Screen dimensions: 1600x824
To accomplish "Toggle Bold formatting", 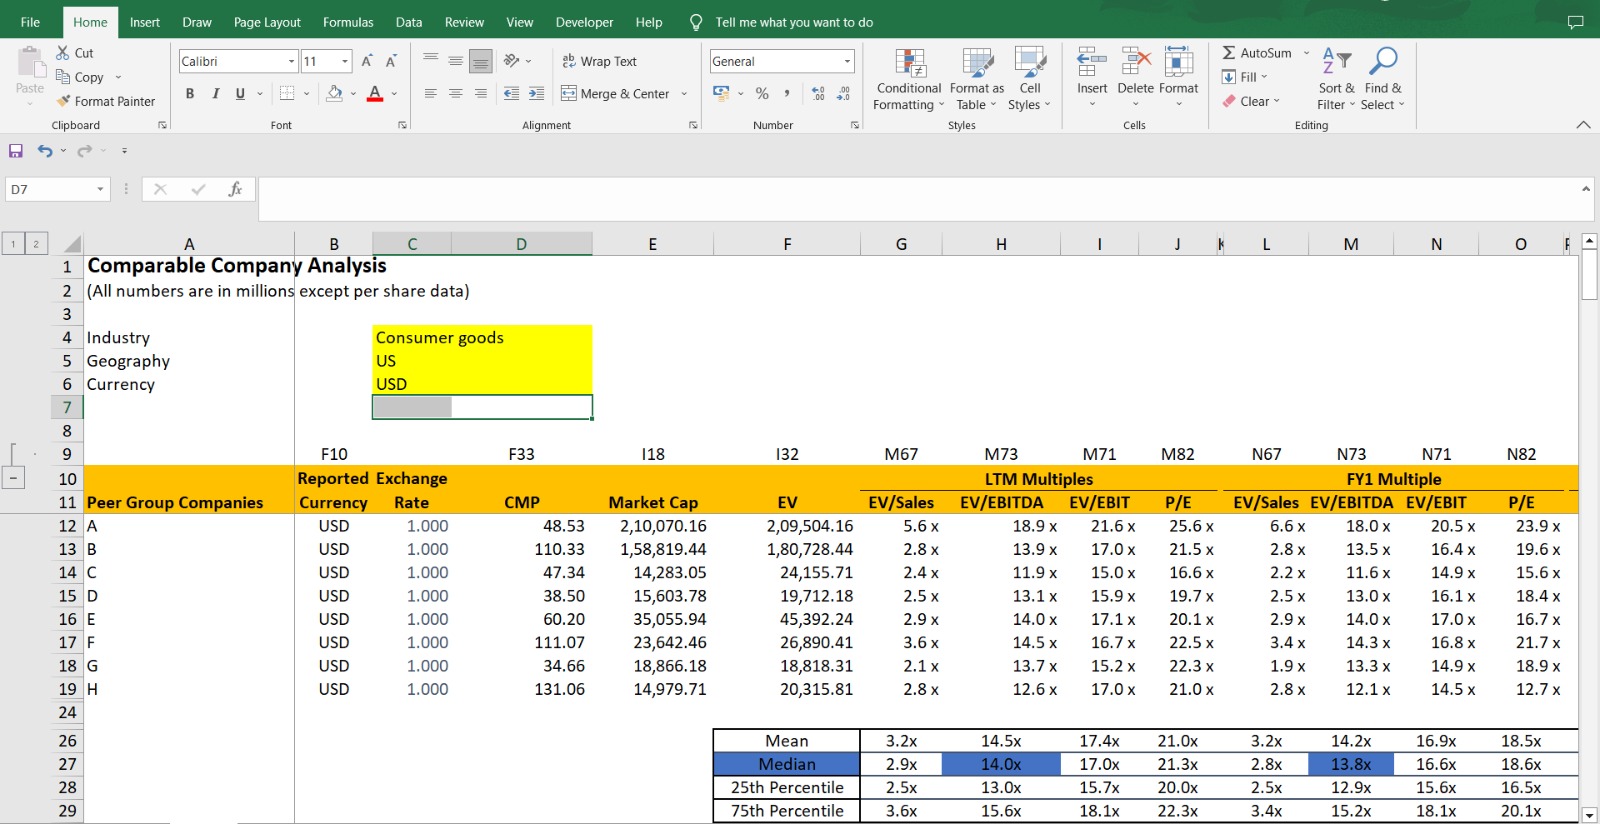I will pos(190,93).
